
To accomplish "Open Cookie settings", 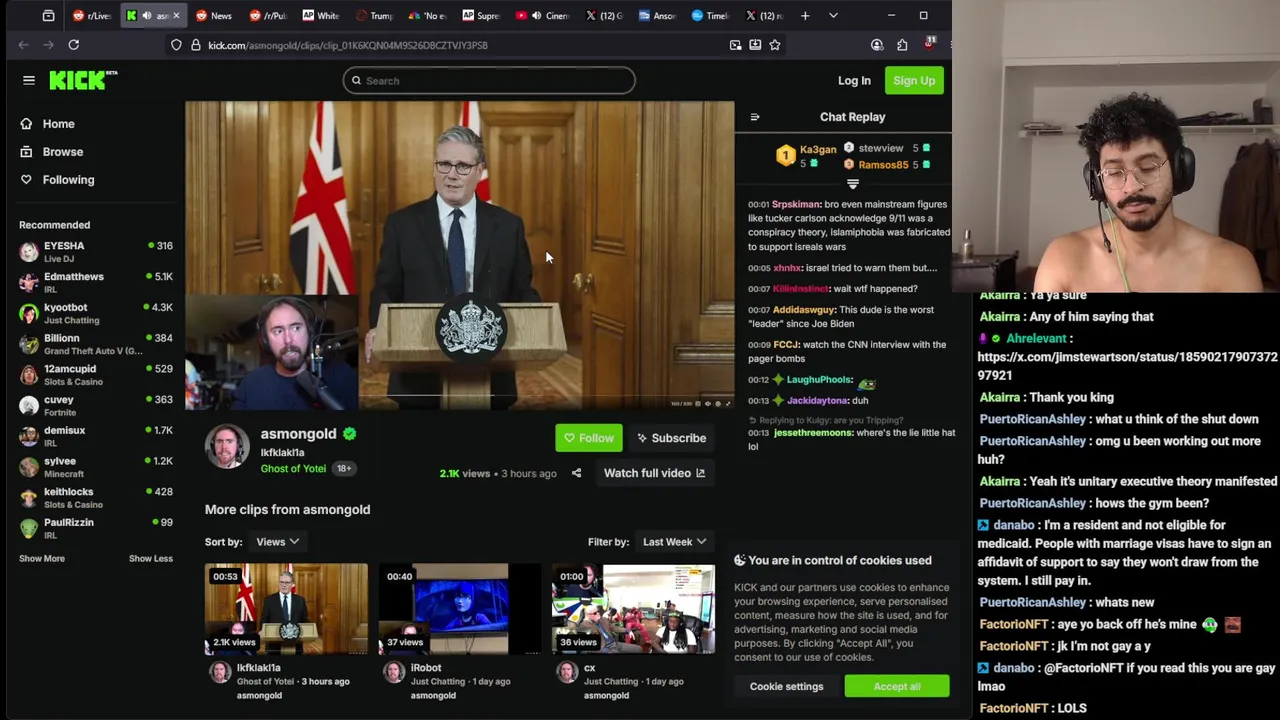I will 787,687.
